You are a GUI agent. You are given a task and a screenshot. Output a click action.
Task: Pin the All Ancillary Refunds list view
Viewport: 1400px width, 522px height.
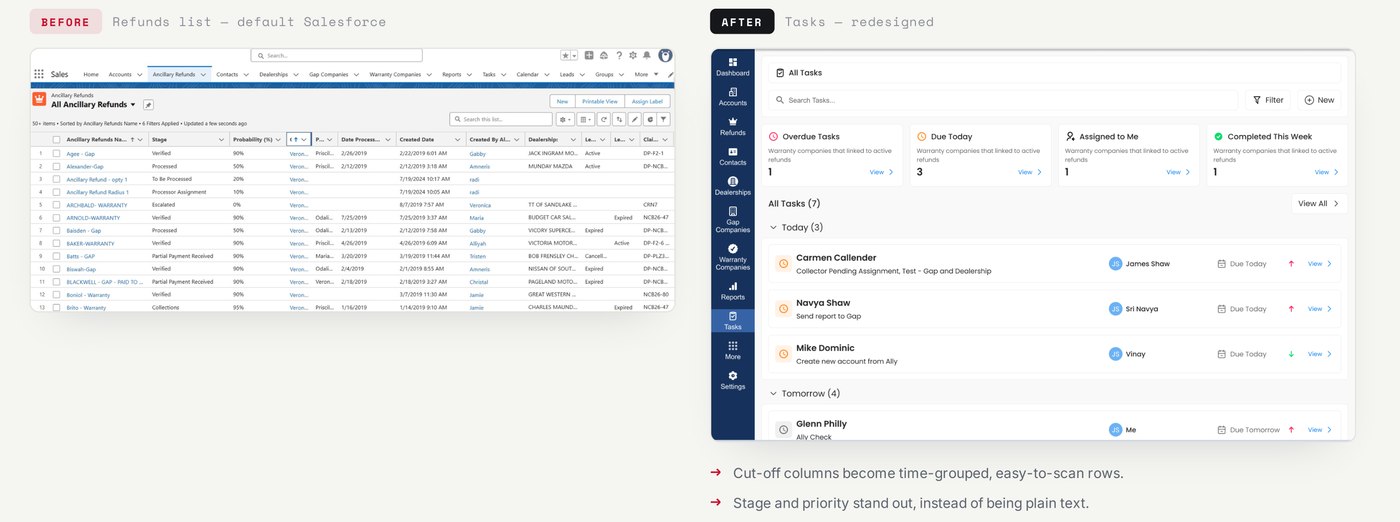tap(148, 104)
